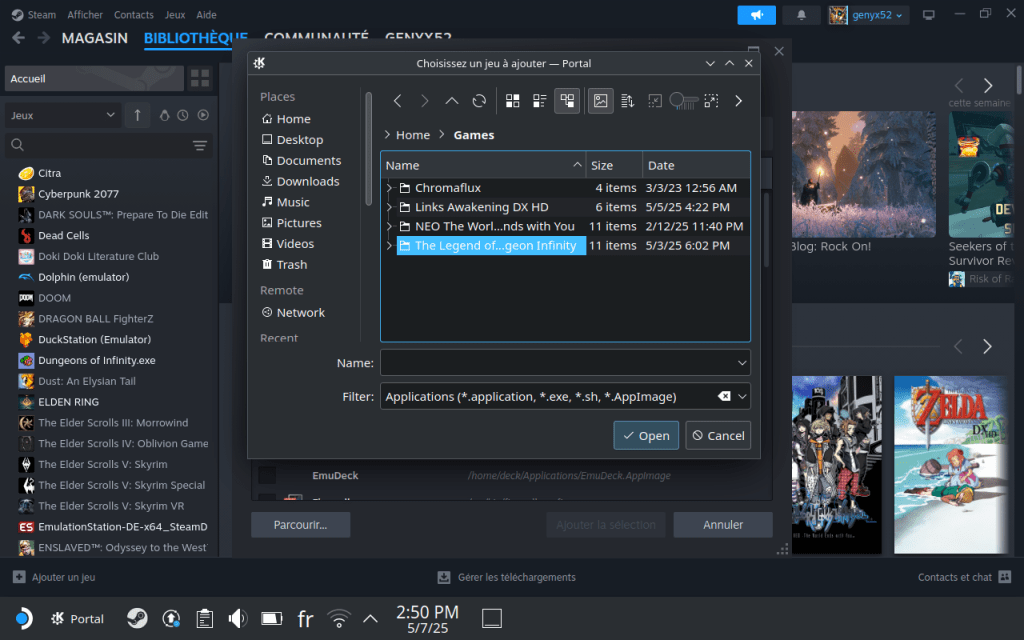Expand the Chromaflux folder tree
This screenshot has width=1024, height=640.
[389, 188]
